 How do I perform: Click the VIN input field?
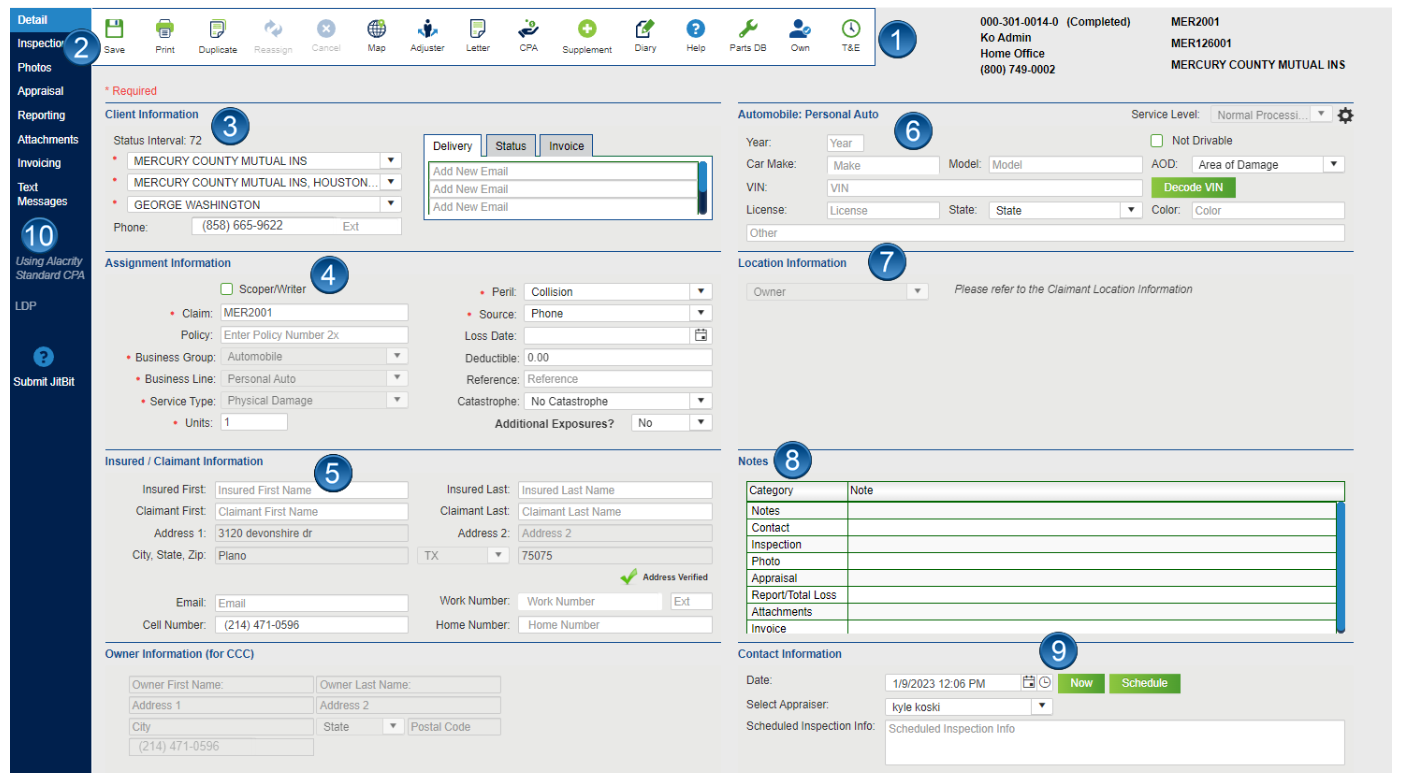pos(984,187)
